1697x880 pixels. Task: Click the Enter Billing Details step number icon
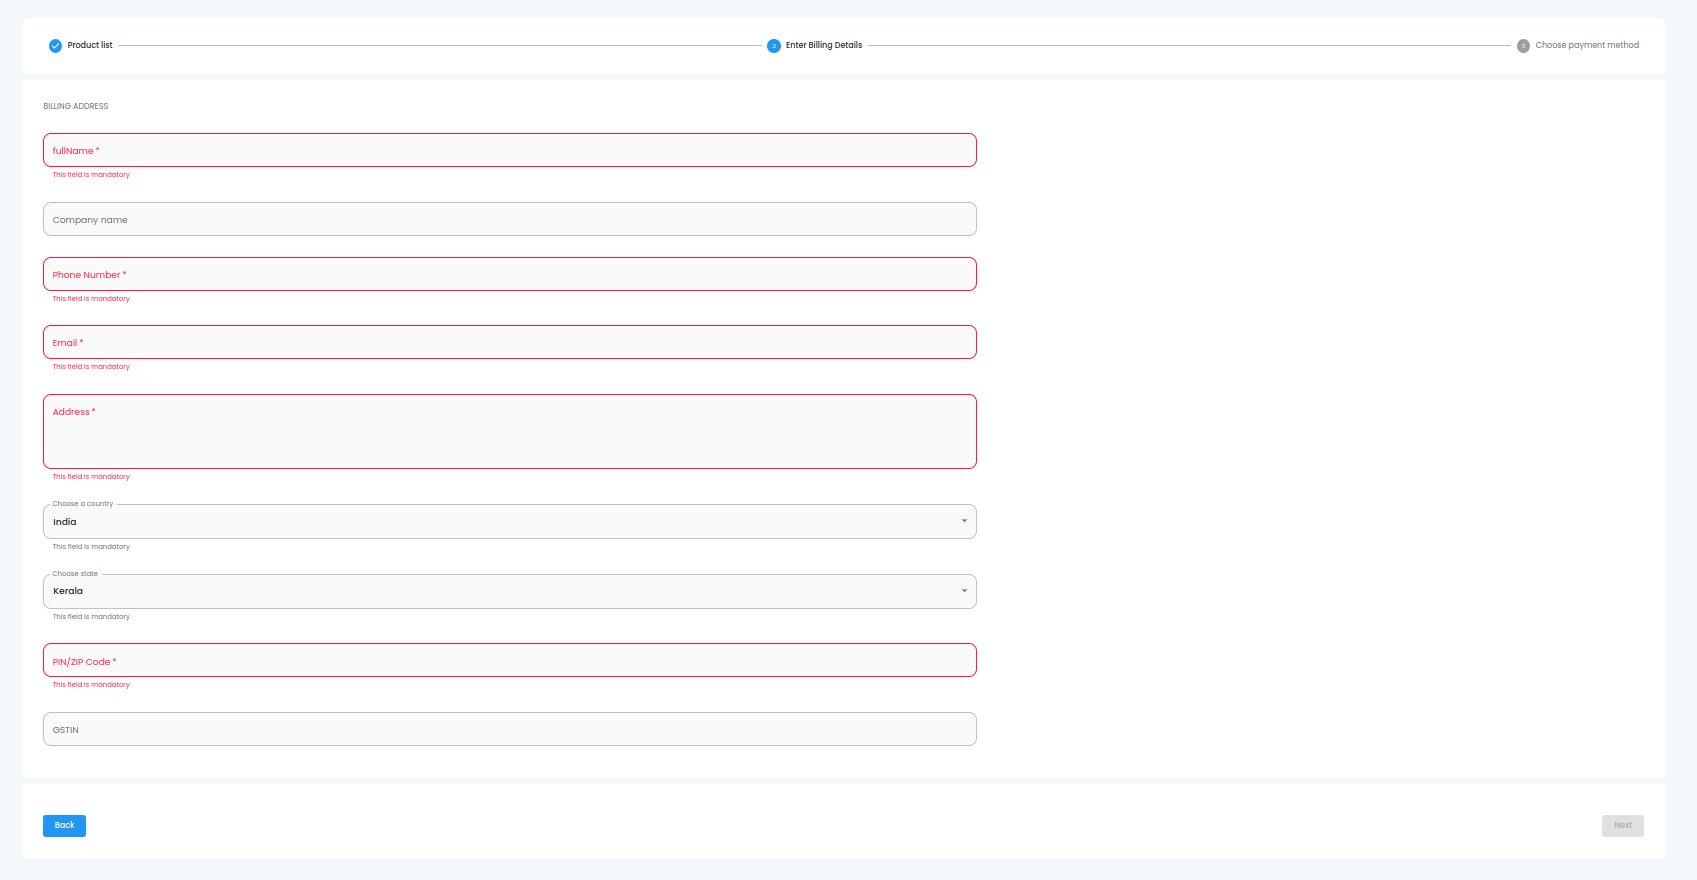(x=774, y=46)
